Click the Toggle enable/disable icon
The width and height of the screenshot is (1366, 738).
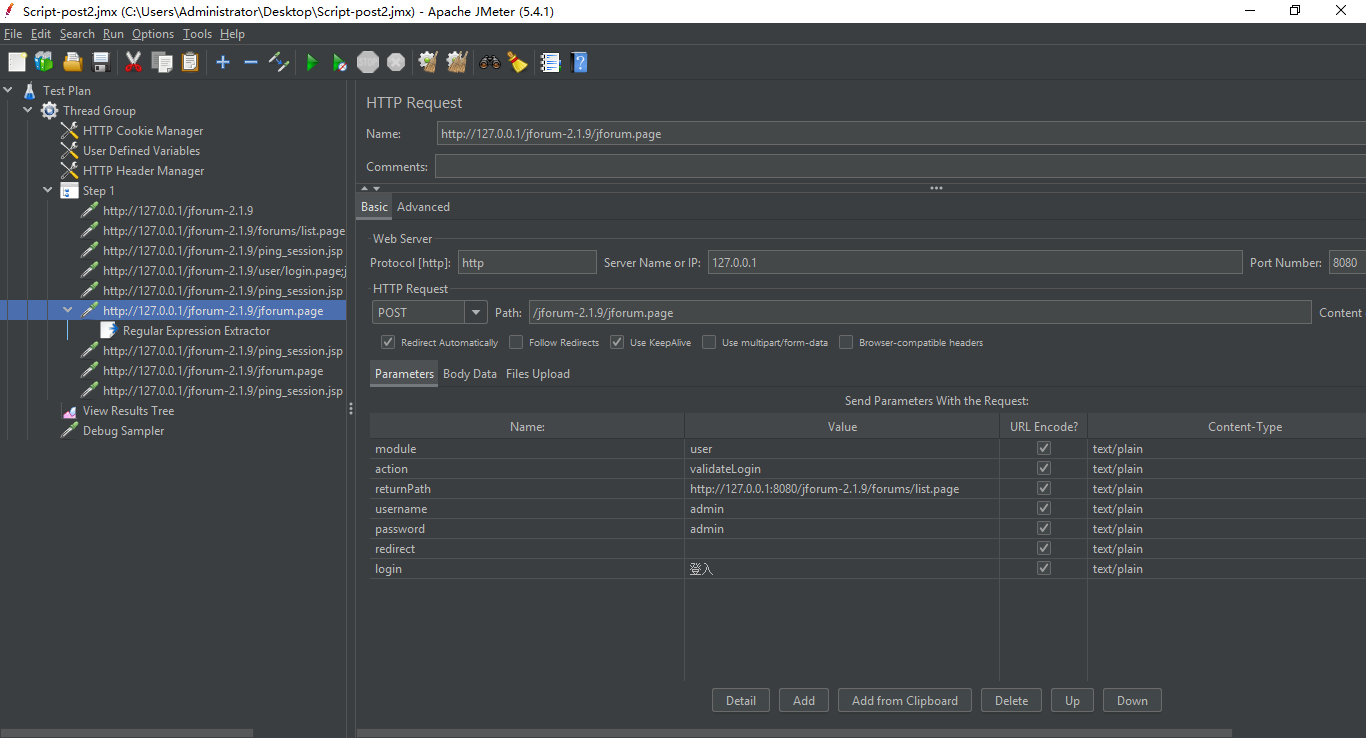(x=279, y=62)
